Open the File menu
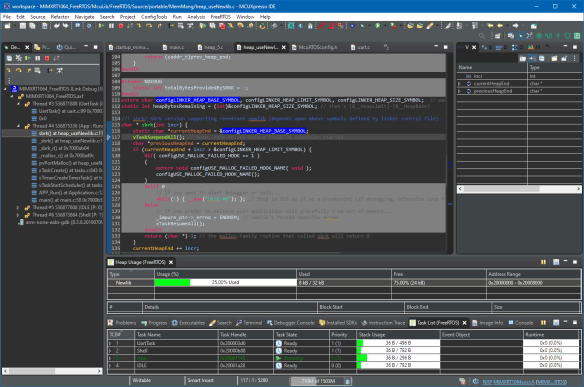The width and height of the screenshot is (584, 387). [7, 17]
